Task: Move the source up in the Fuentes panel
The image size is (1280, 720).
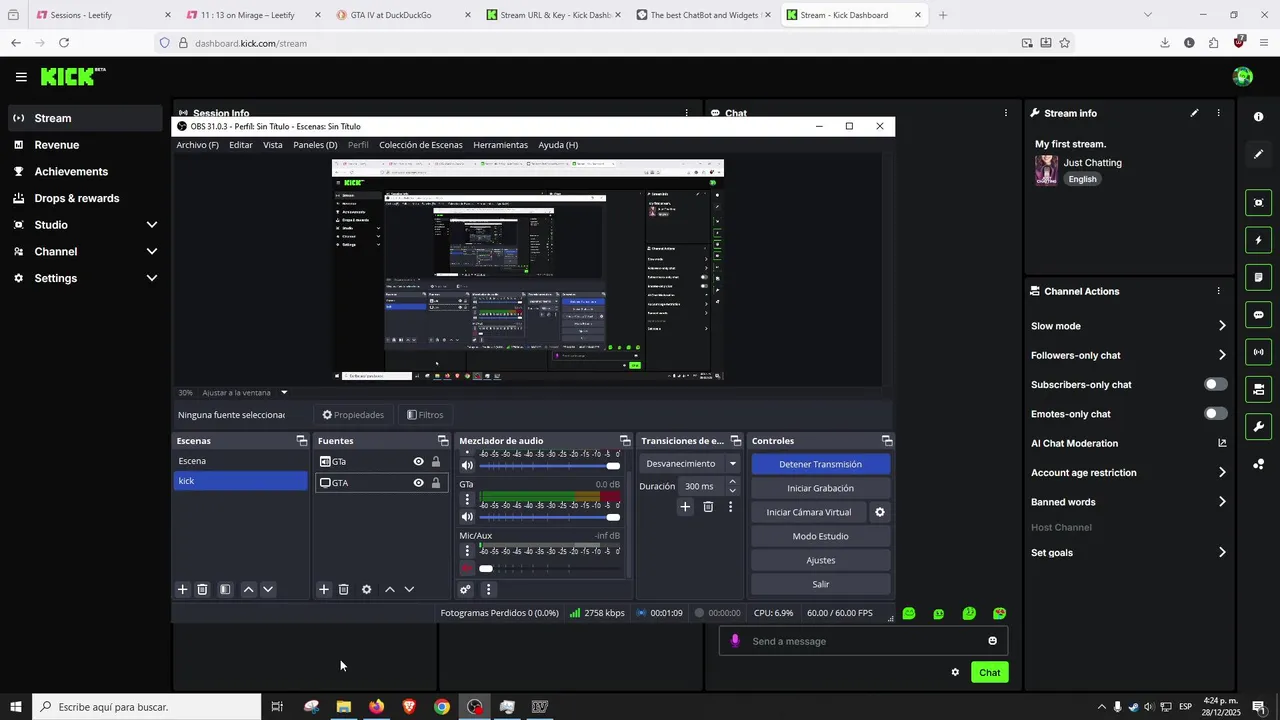Action: [x=390, y=590]
